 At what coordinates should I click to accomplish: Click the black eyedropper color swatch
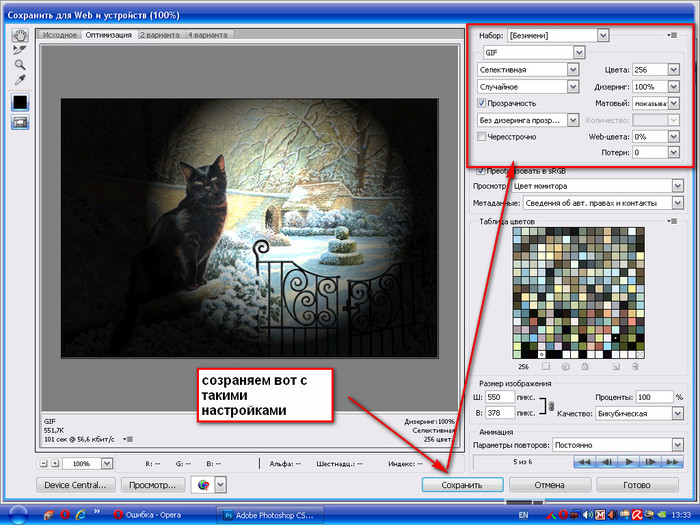tap(20, 102)
